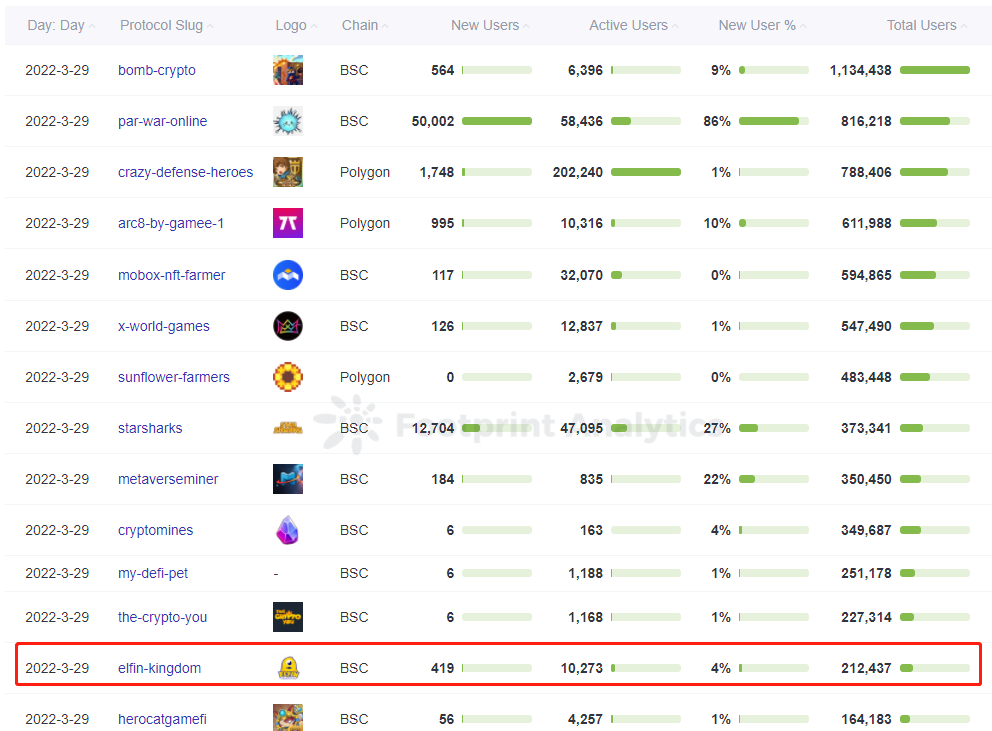Click the the-crypto-you logo
The height and width of the screenshot is (731, 992).
(288, 617)
